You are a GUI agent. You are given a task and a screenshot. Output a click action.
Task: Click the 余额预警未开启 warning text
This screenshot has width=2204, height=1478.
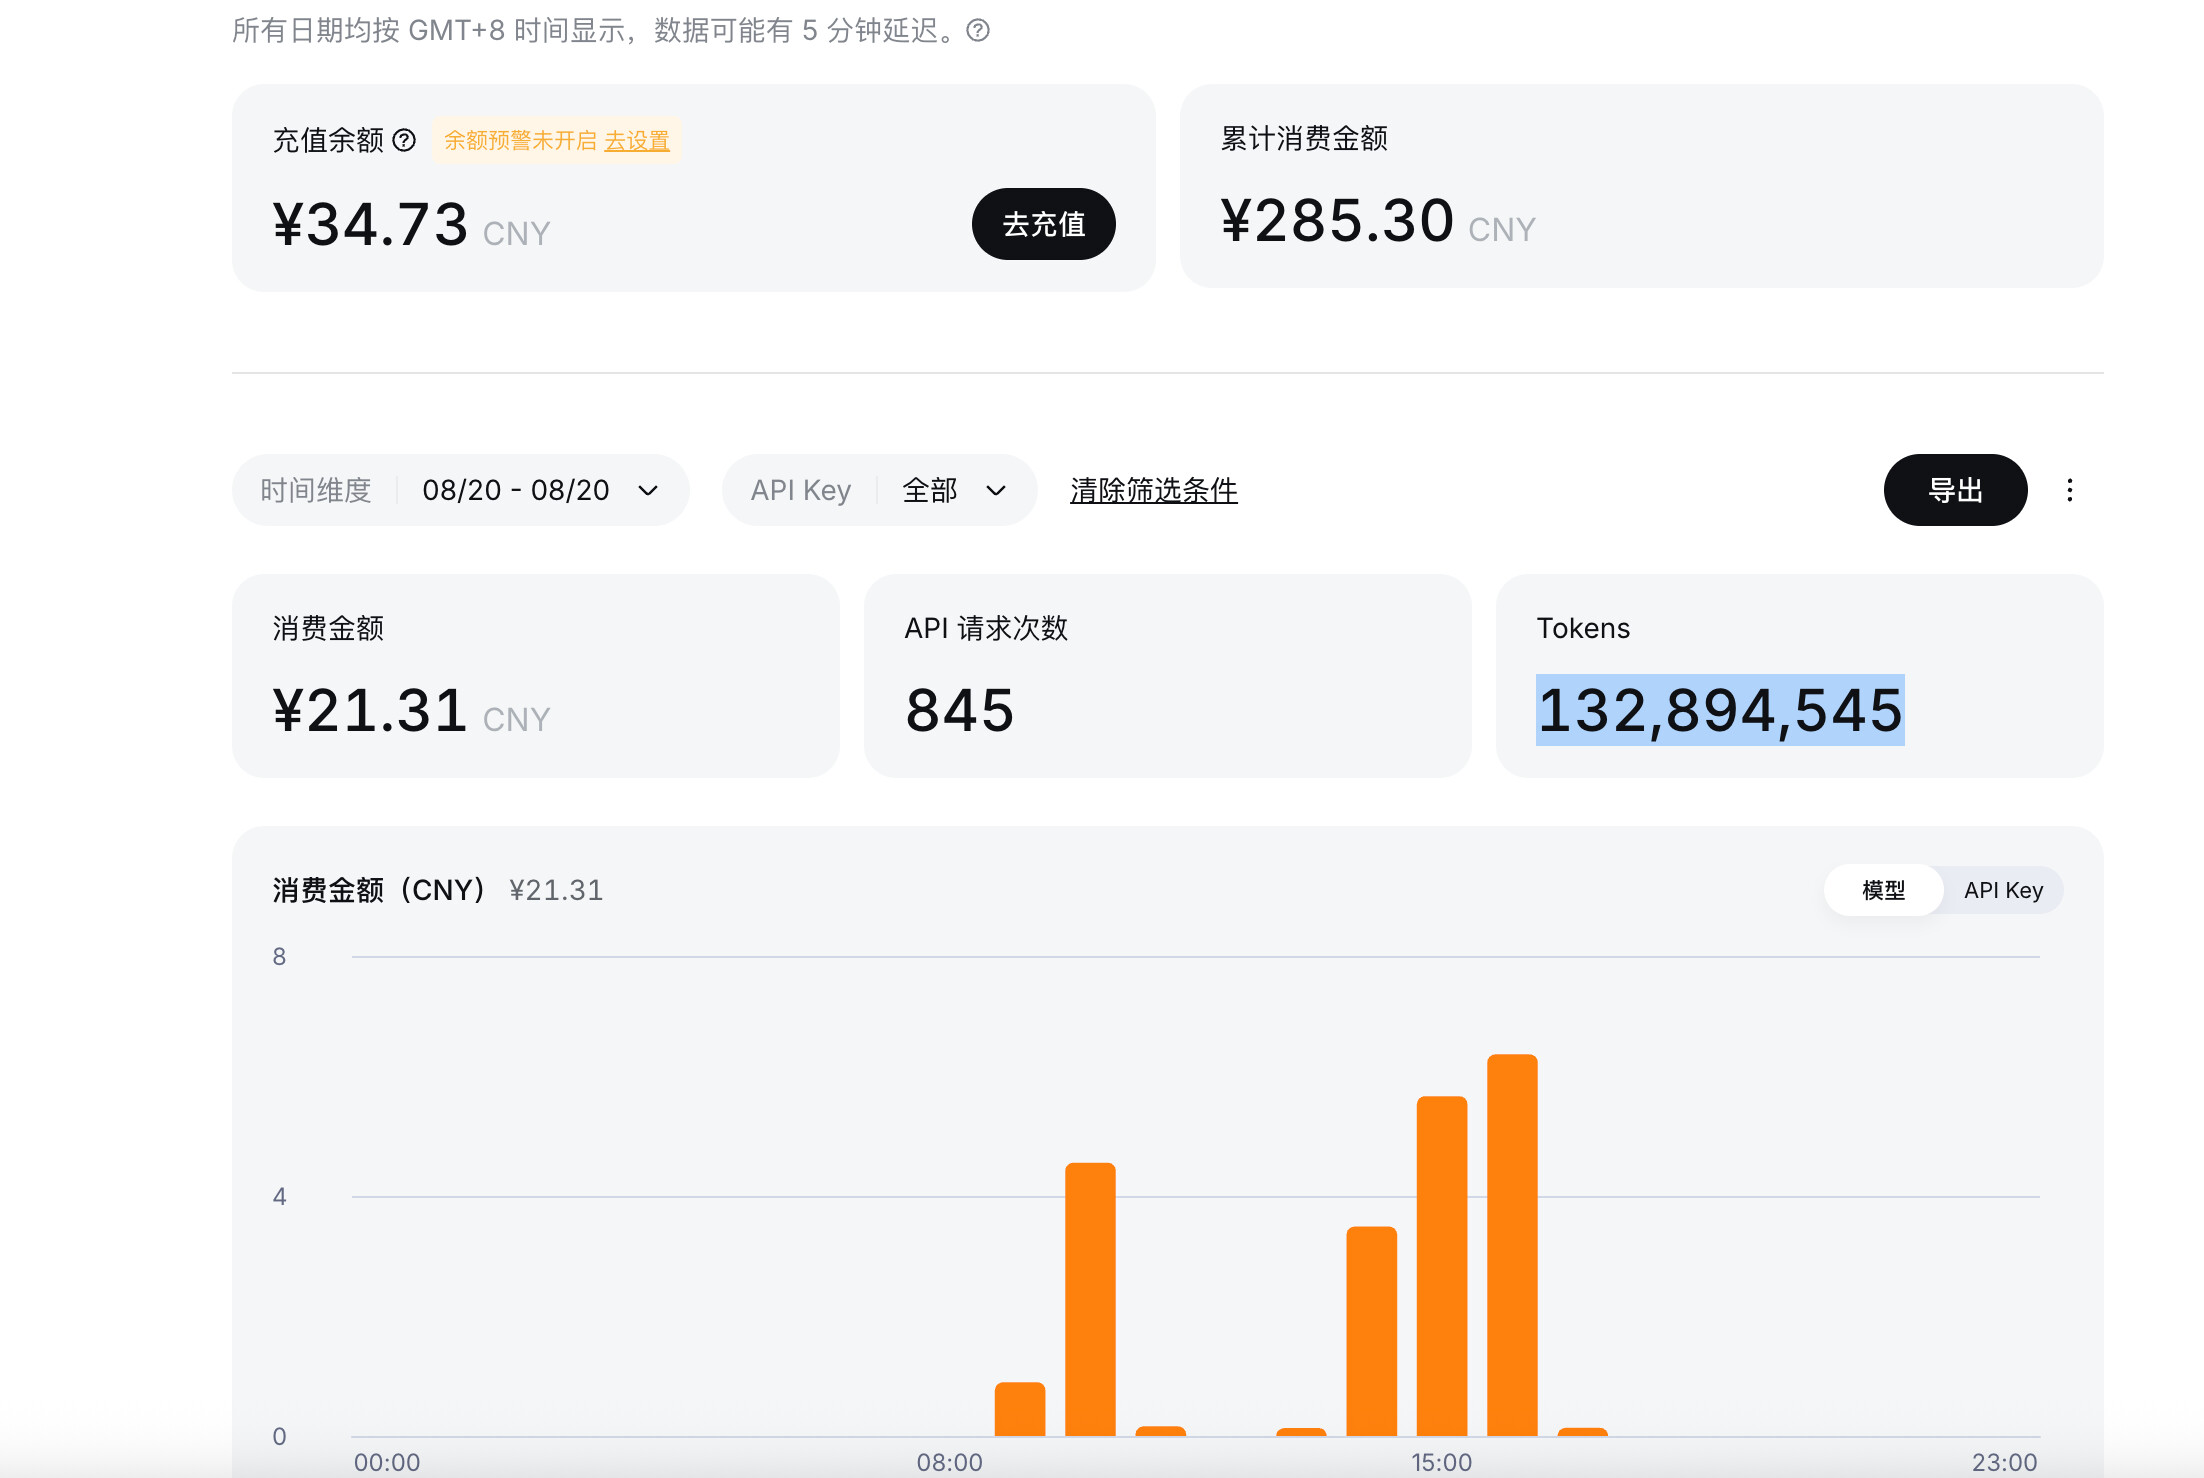(520, 141)
